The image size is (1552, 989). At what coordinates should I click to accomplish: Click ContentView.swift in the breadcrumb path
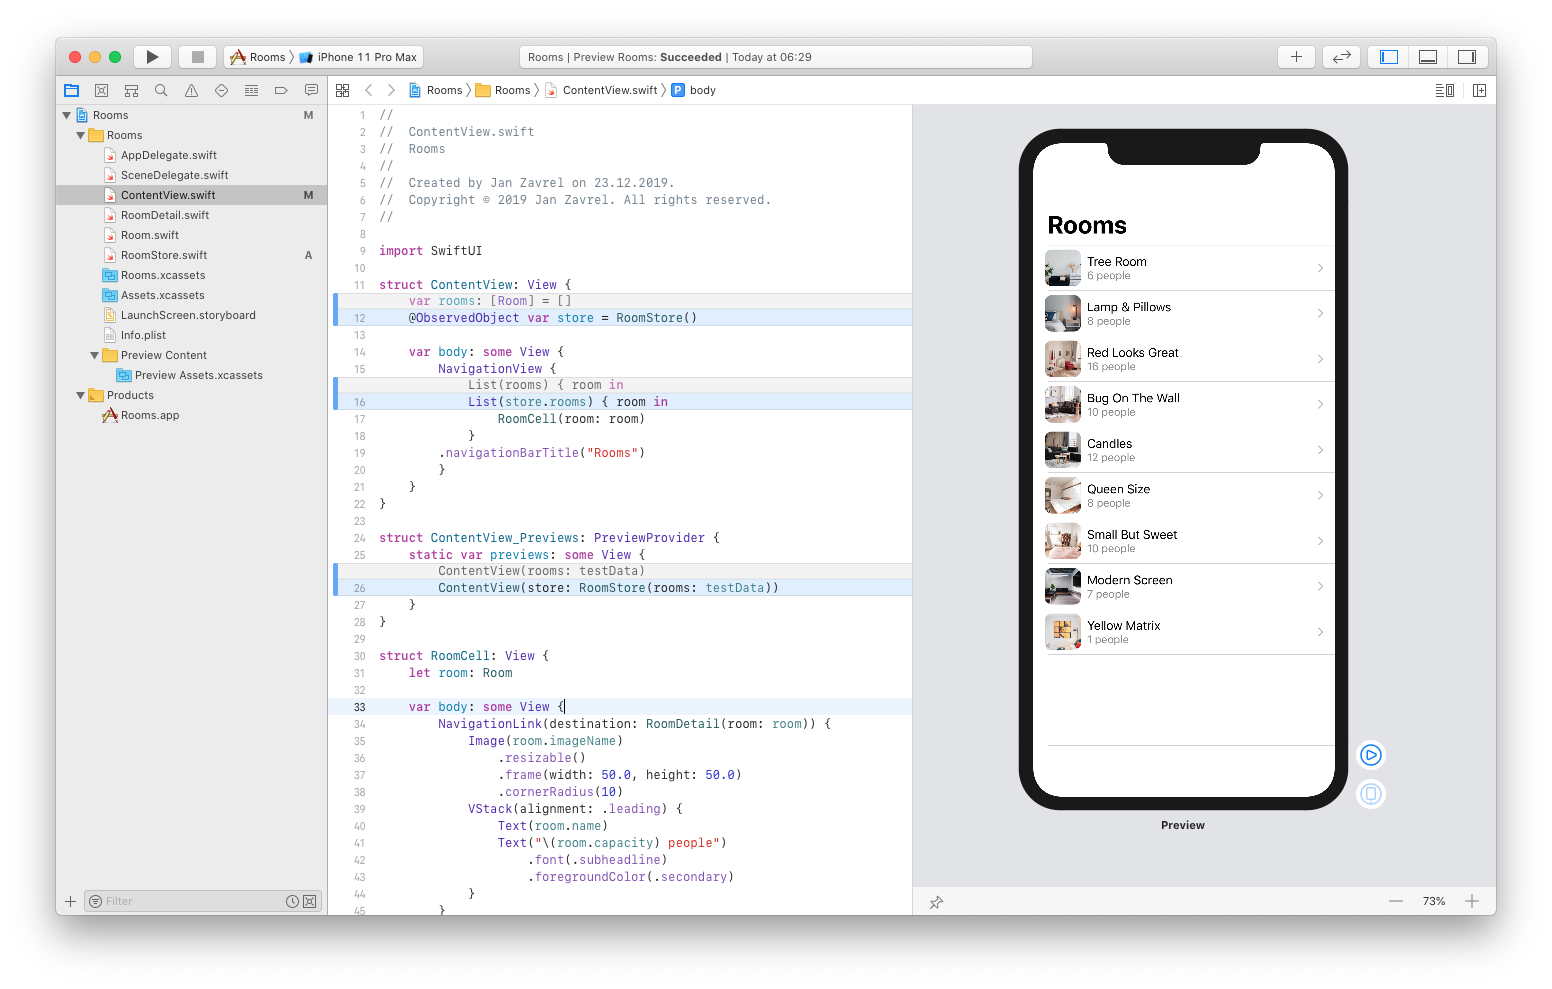pos(612,90)
